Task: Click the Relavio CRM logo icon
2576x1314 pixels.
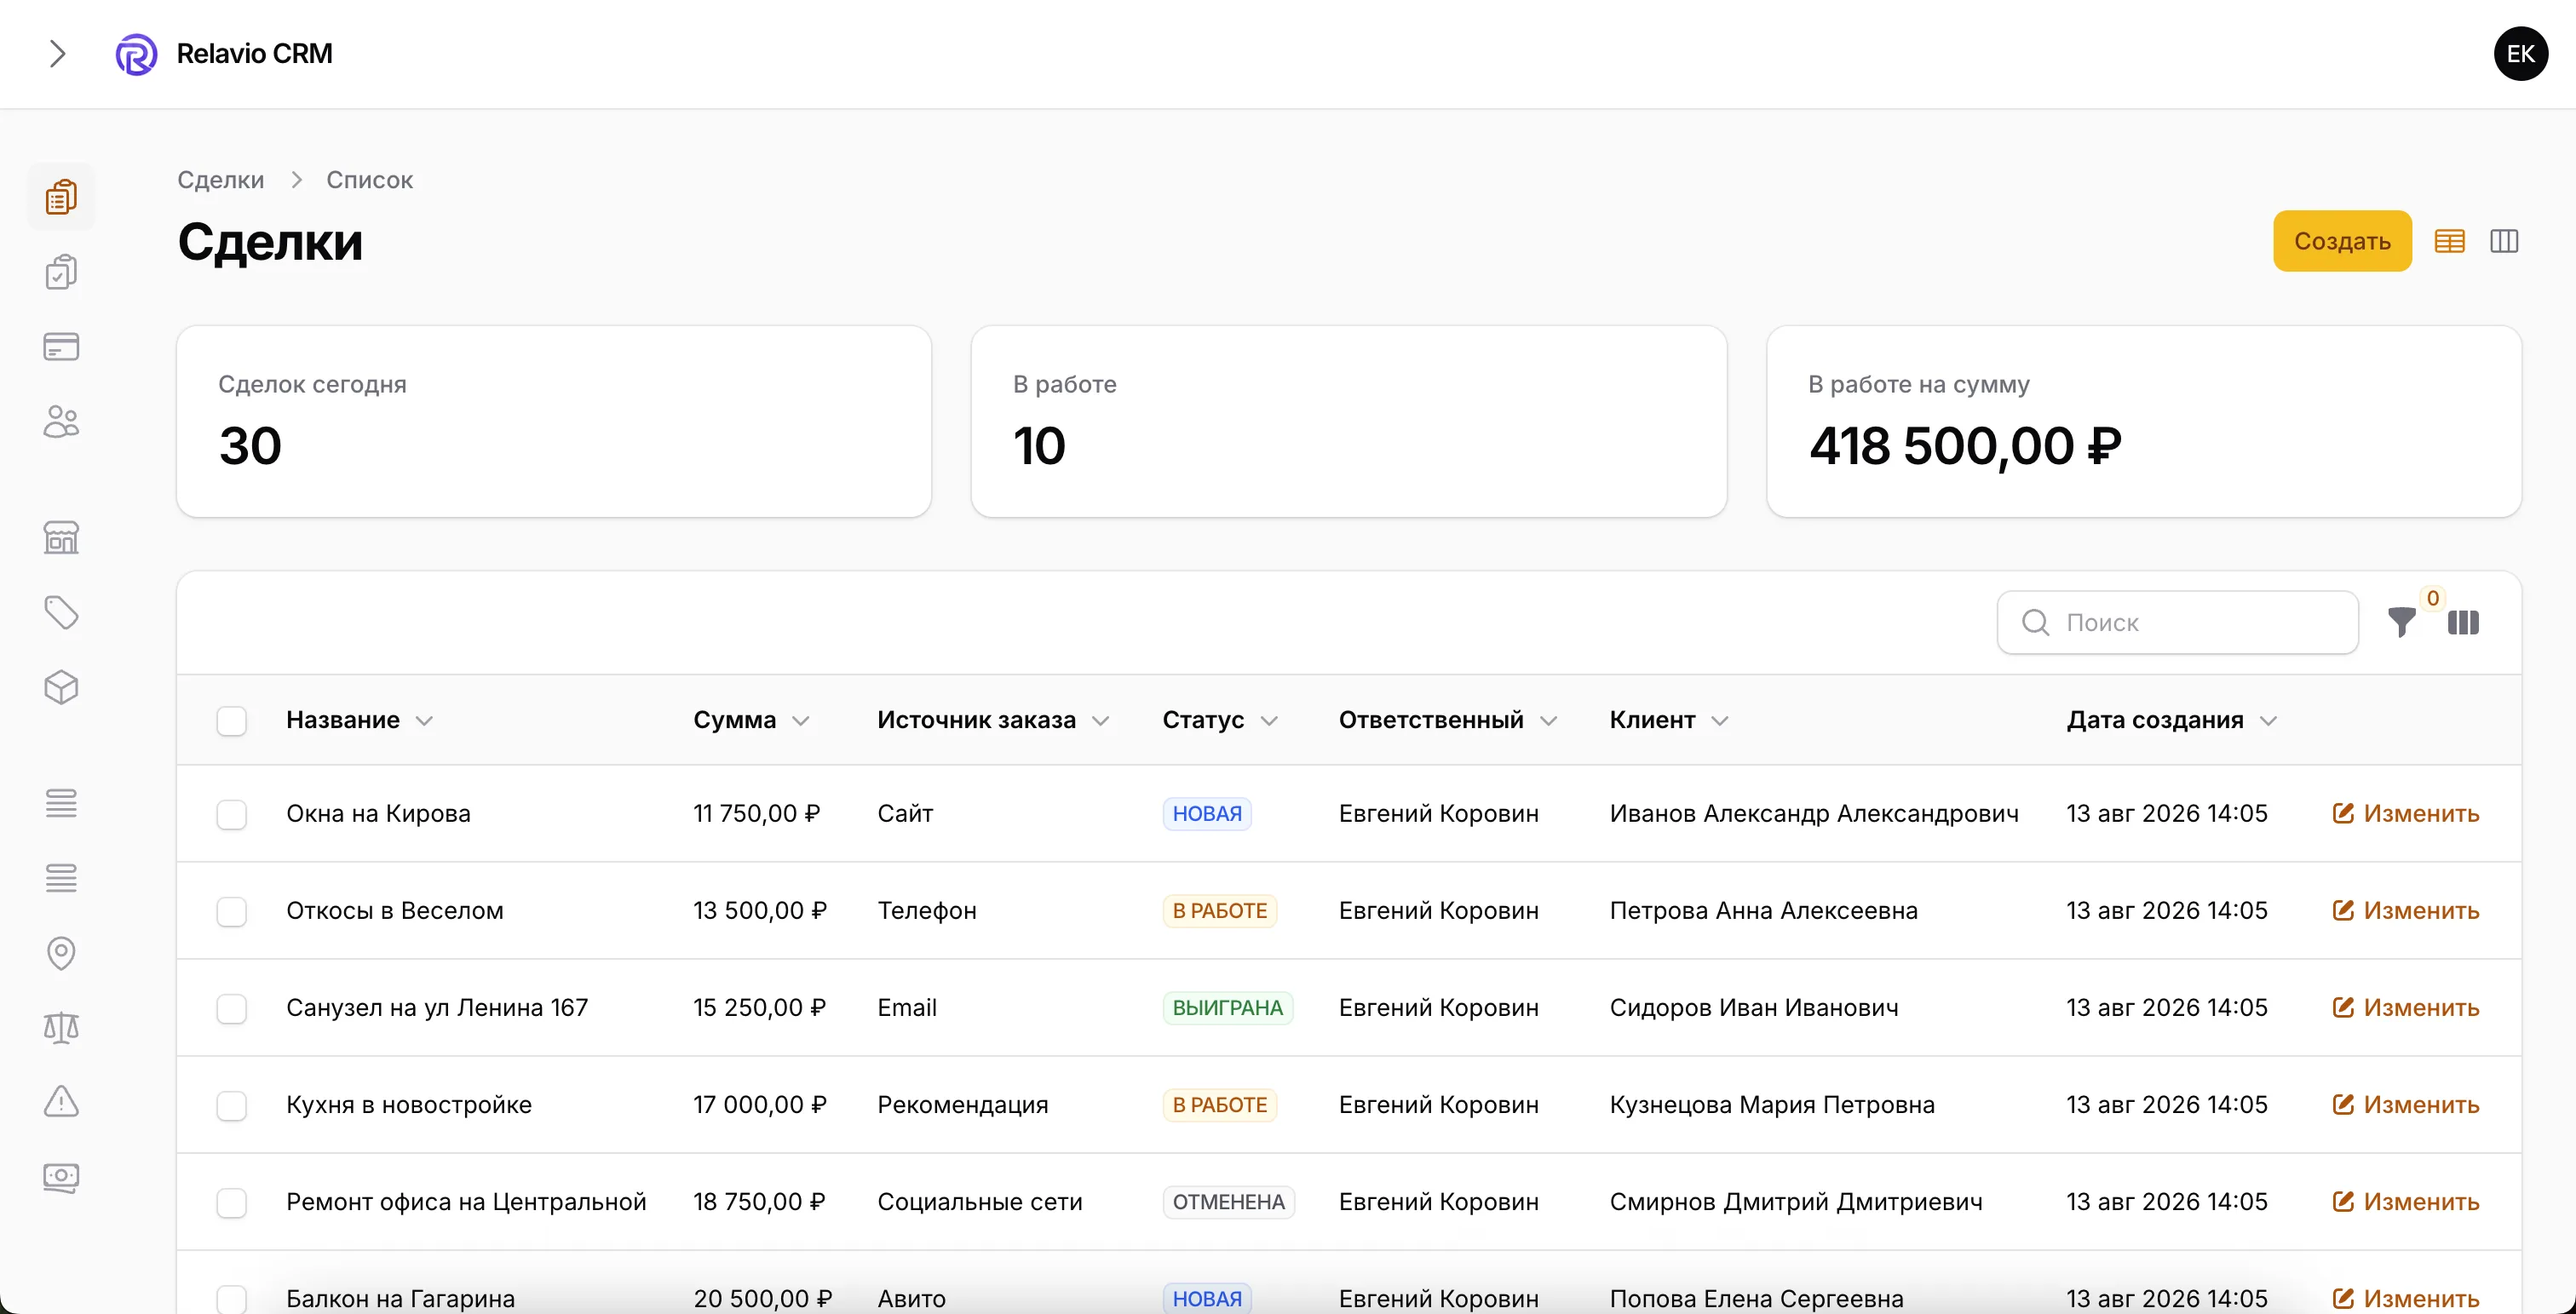Action: tap(136, 54)
